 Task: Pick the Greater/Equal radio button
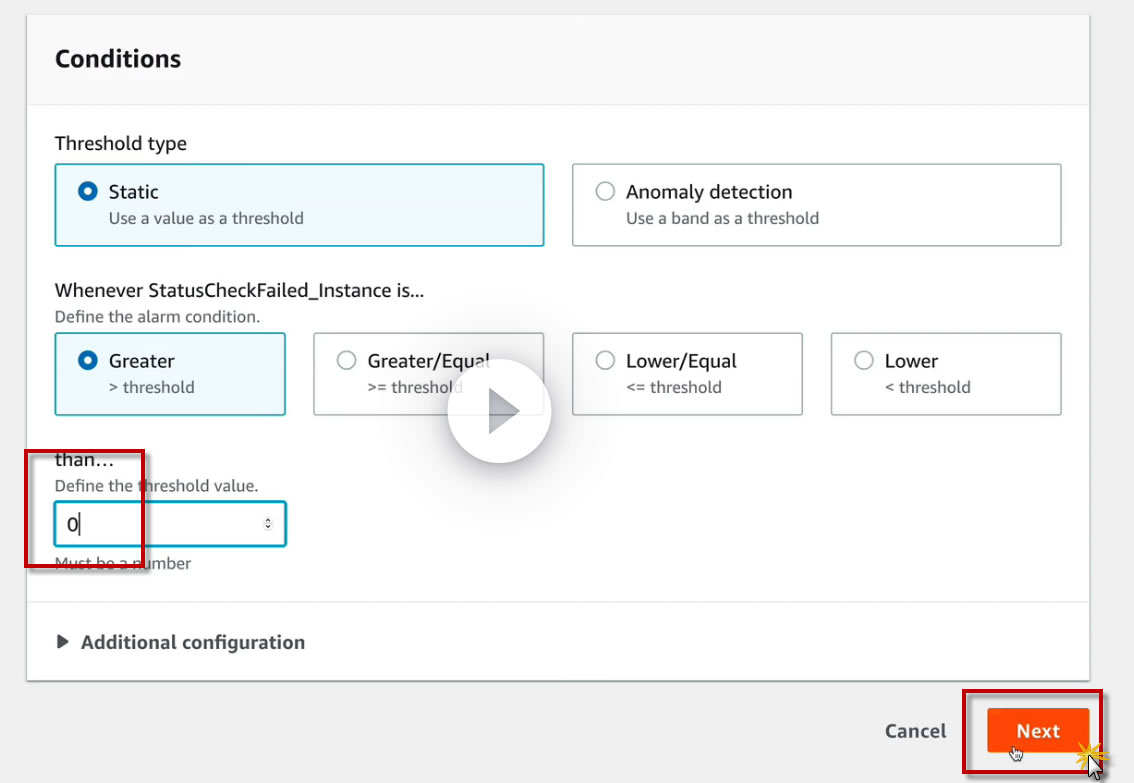[x=347, y=361]
